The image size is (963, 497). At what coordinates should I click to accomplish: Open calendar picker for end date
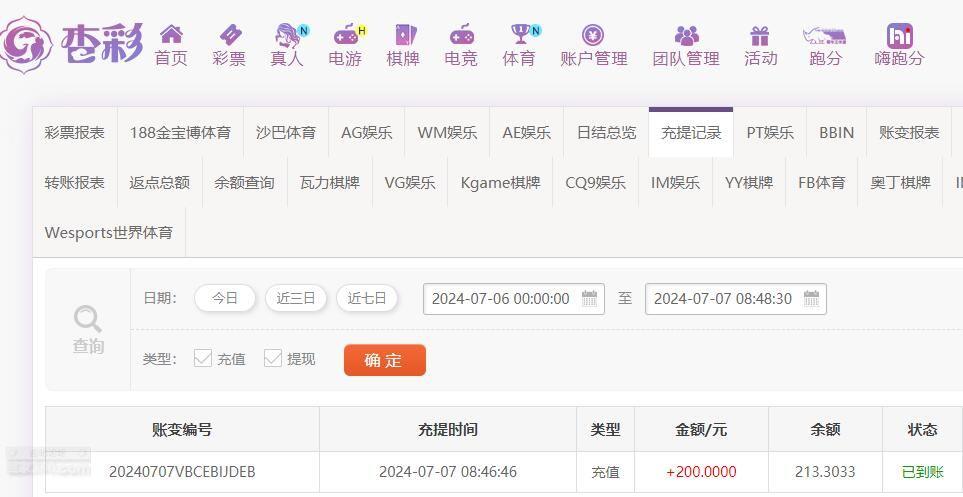[x=811, y=299]
